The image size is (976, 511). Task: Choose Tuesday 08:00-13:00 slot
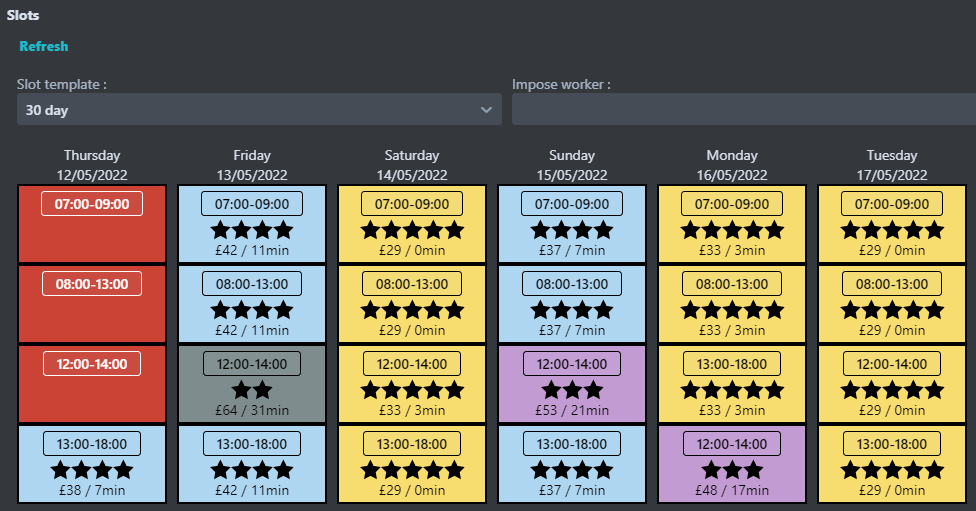[892, 304]
